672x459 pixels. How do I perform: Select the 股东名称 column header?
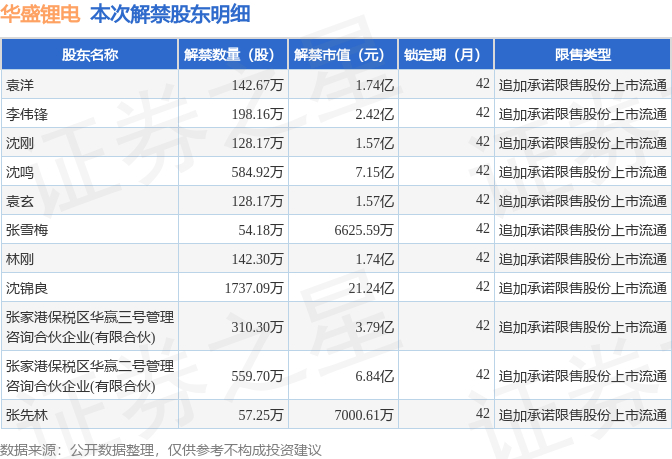[90, 54]
